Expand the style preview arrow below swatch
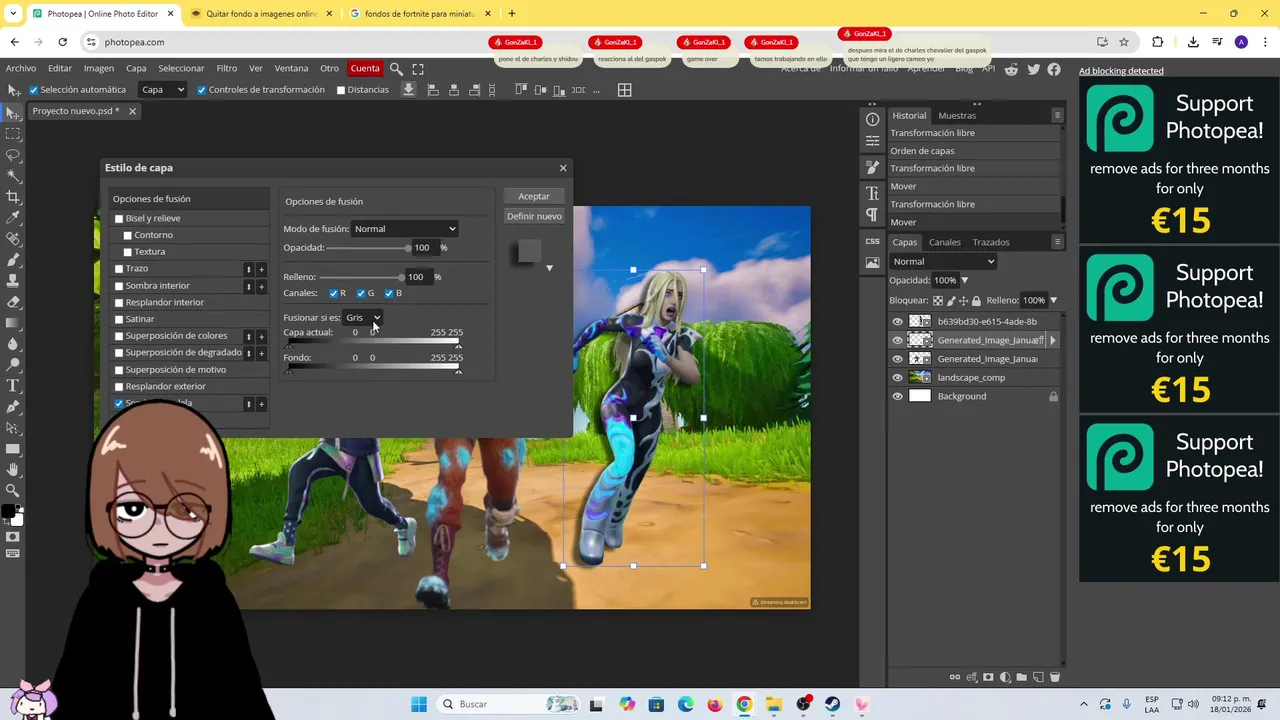This screenshot has width=1280, height=720. coord(549,268)
